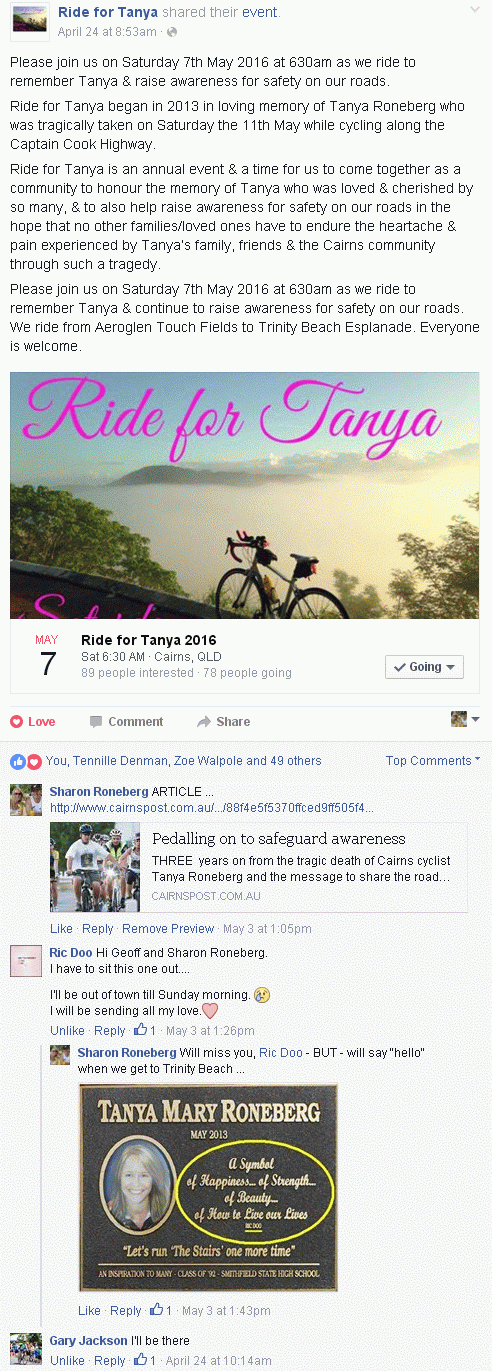The height and width of the screenshot is (1371, 492).
Task: Click the thumbs-up count on Ric Doo's comment
Action: pos(146,1030)
